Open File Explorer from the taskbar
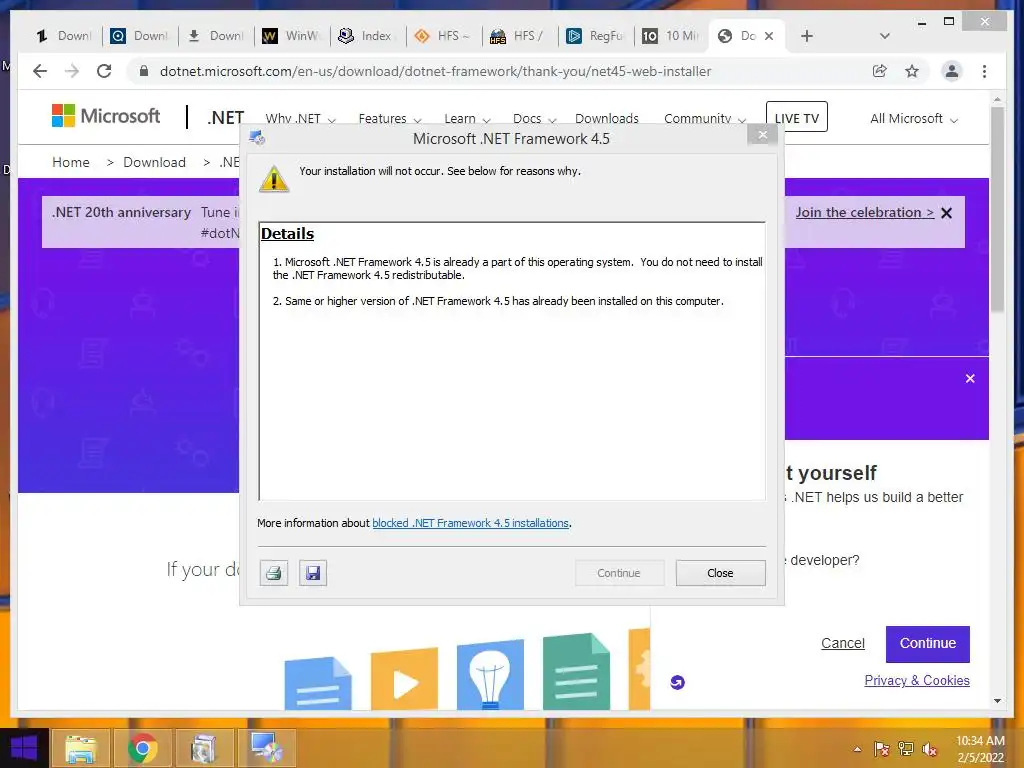Screen dimensions: 1024x768 (x=80, y=748)
